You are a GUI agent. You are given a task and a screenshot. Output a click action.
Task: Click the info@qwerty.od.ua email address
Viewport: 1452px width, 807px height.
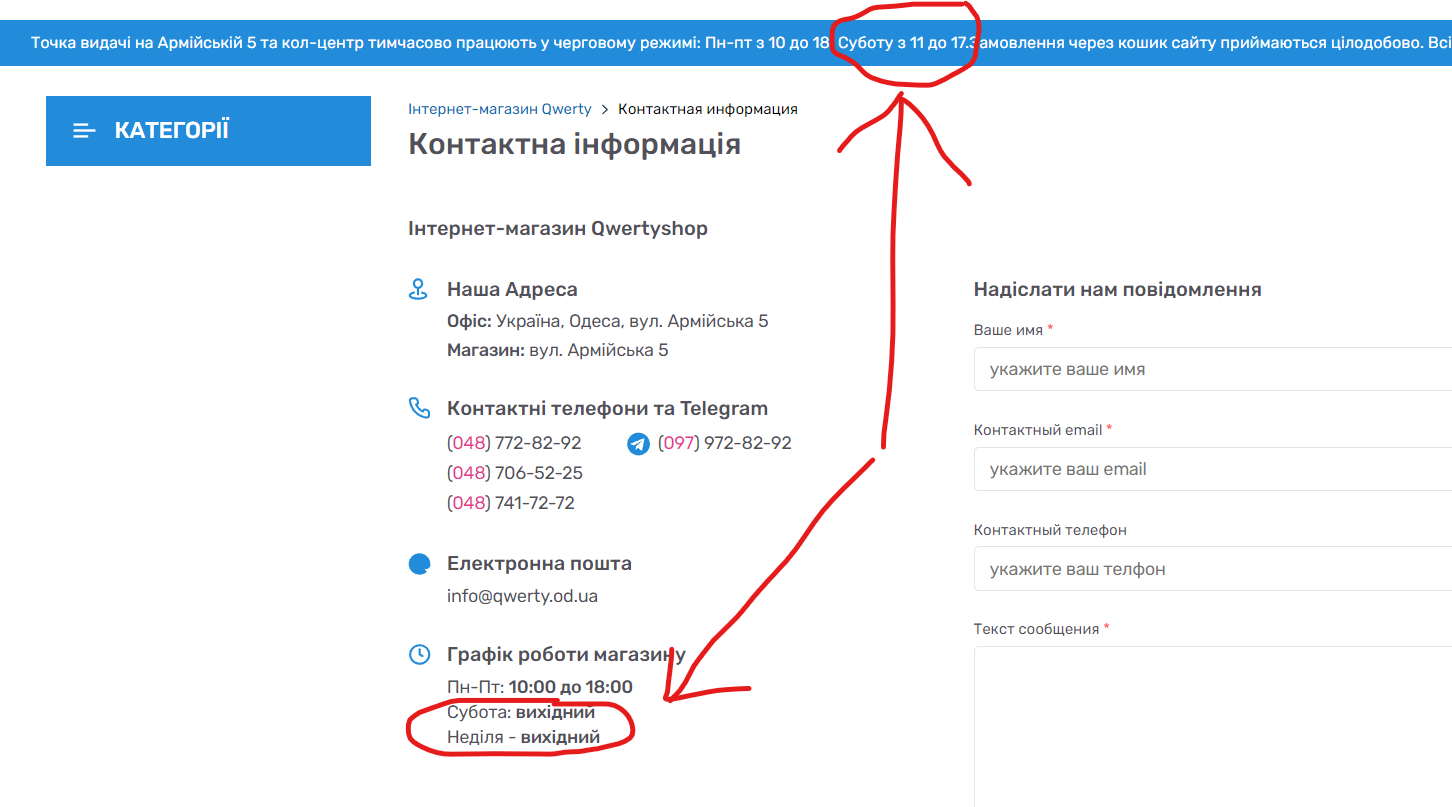pos(522,596)
